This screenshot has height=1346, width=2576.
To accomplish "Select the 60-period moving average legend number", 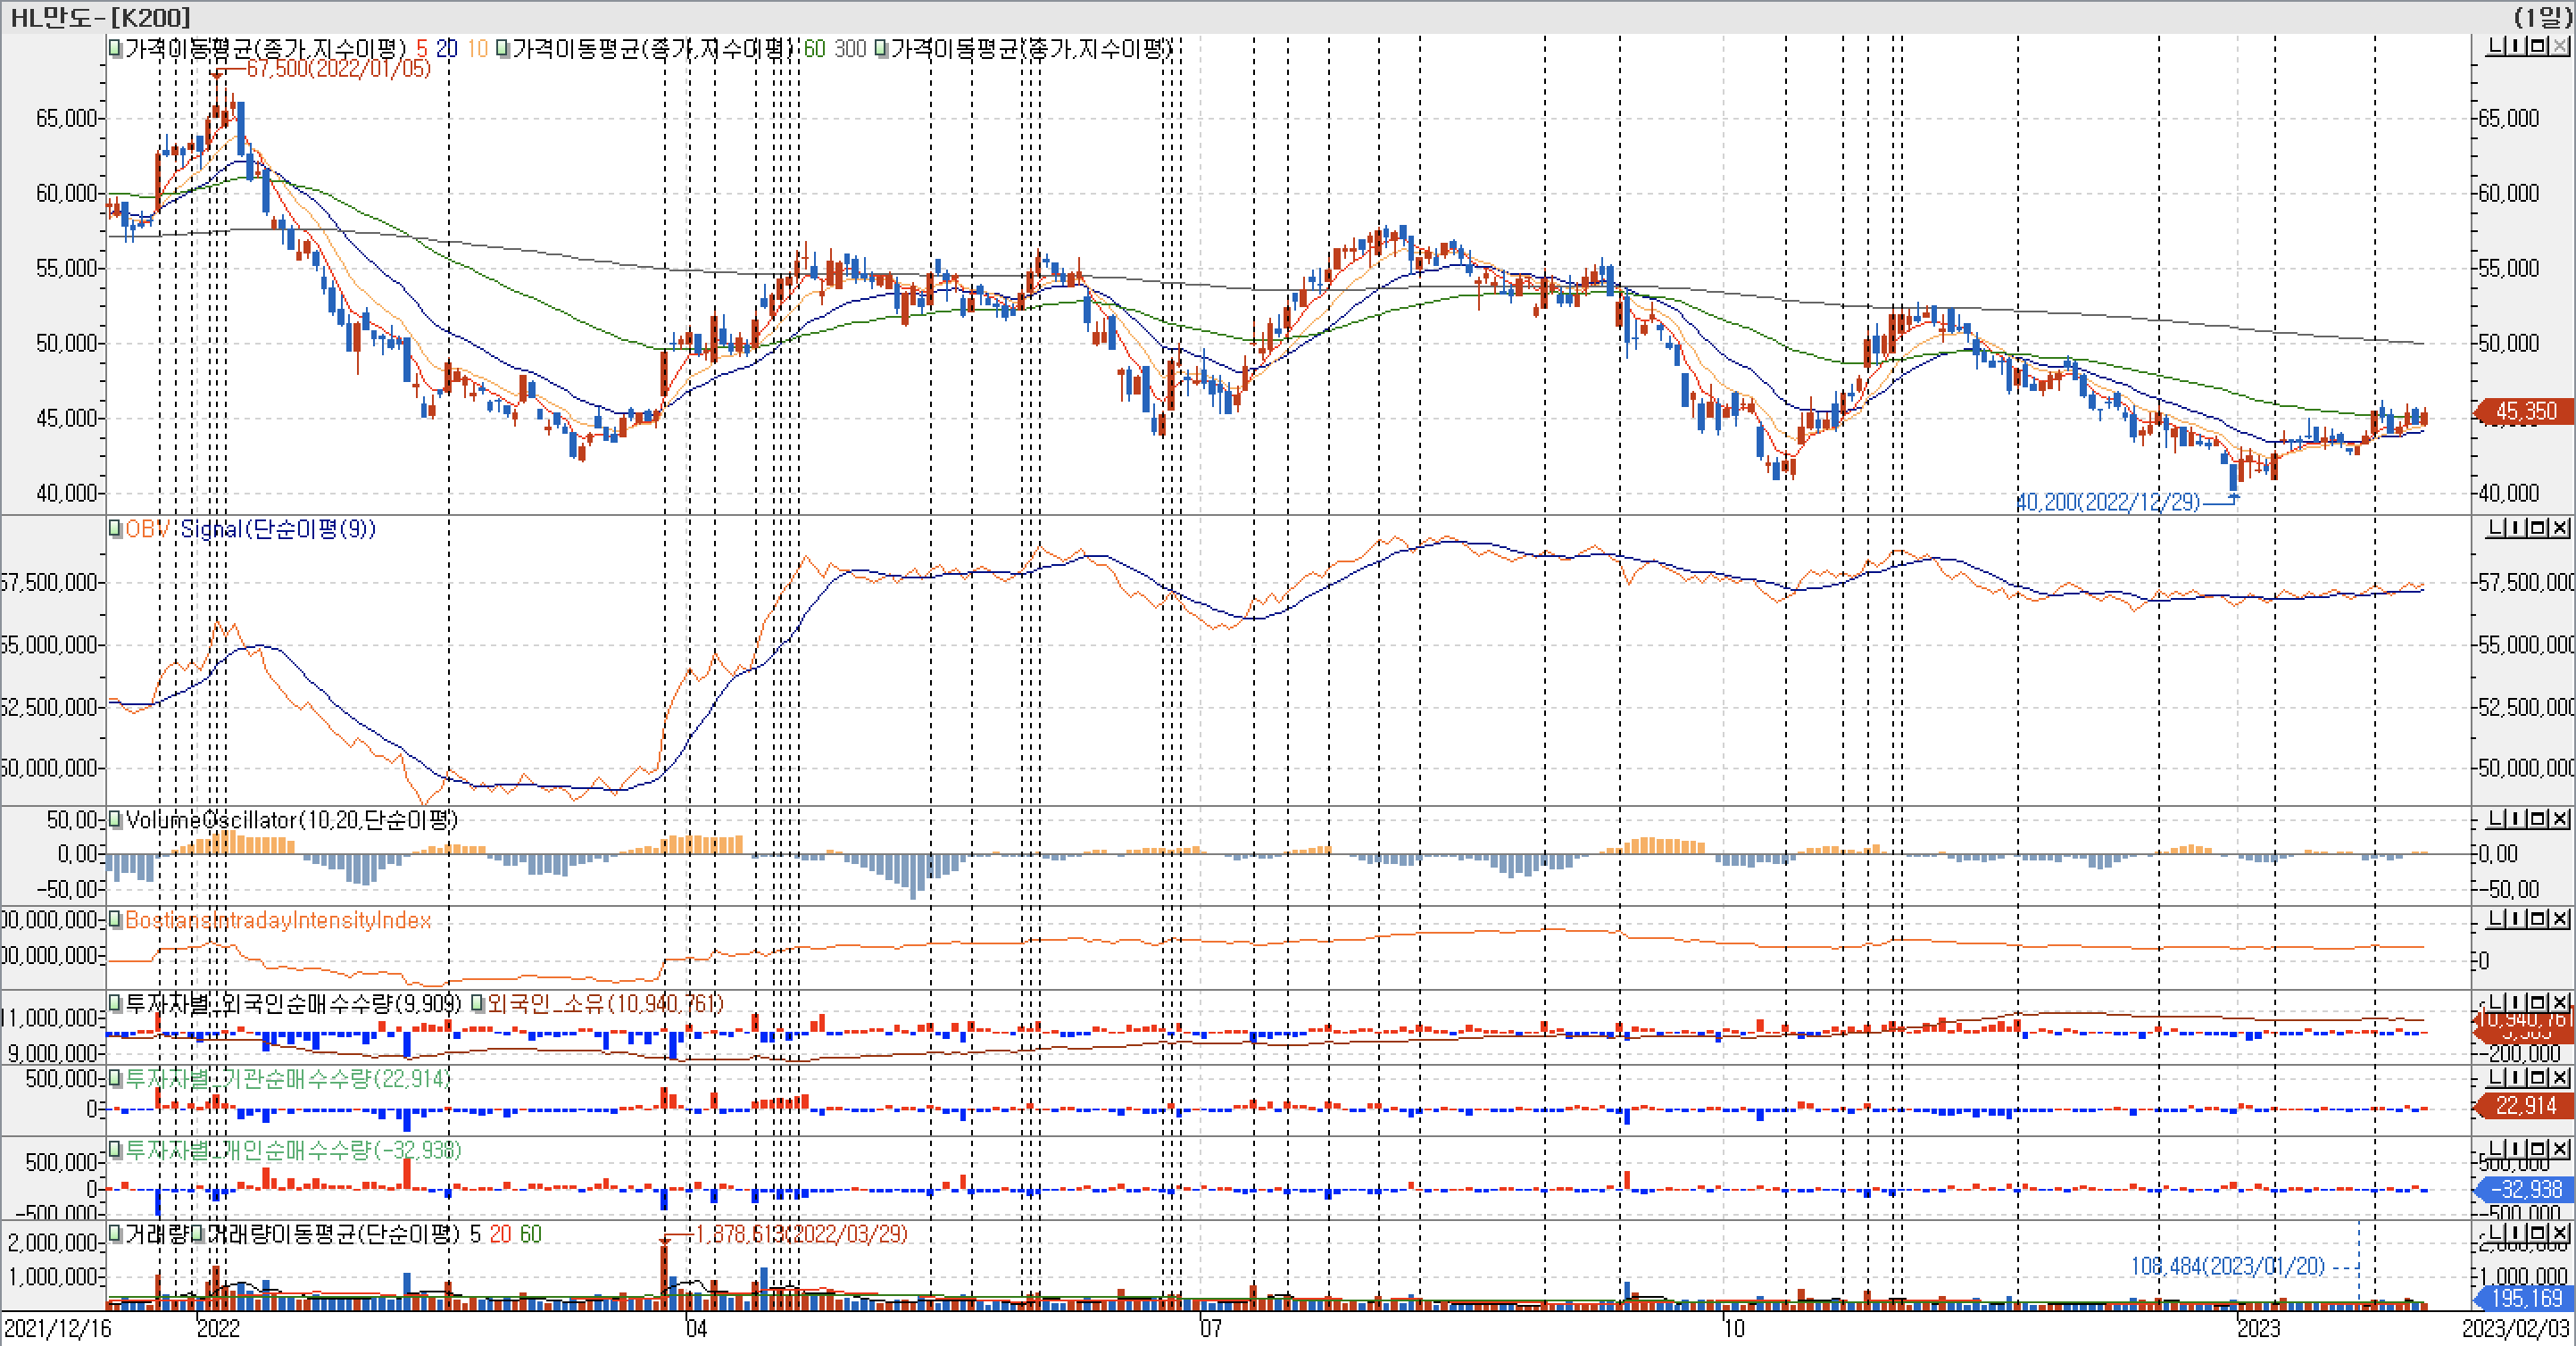I will click(814, 48).
